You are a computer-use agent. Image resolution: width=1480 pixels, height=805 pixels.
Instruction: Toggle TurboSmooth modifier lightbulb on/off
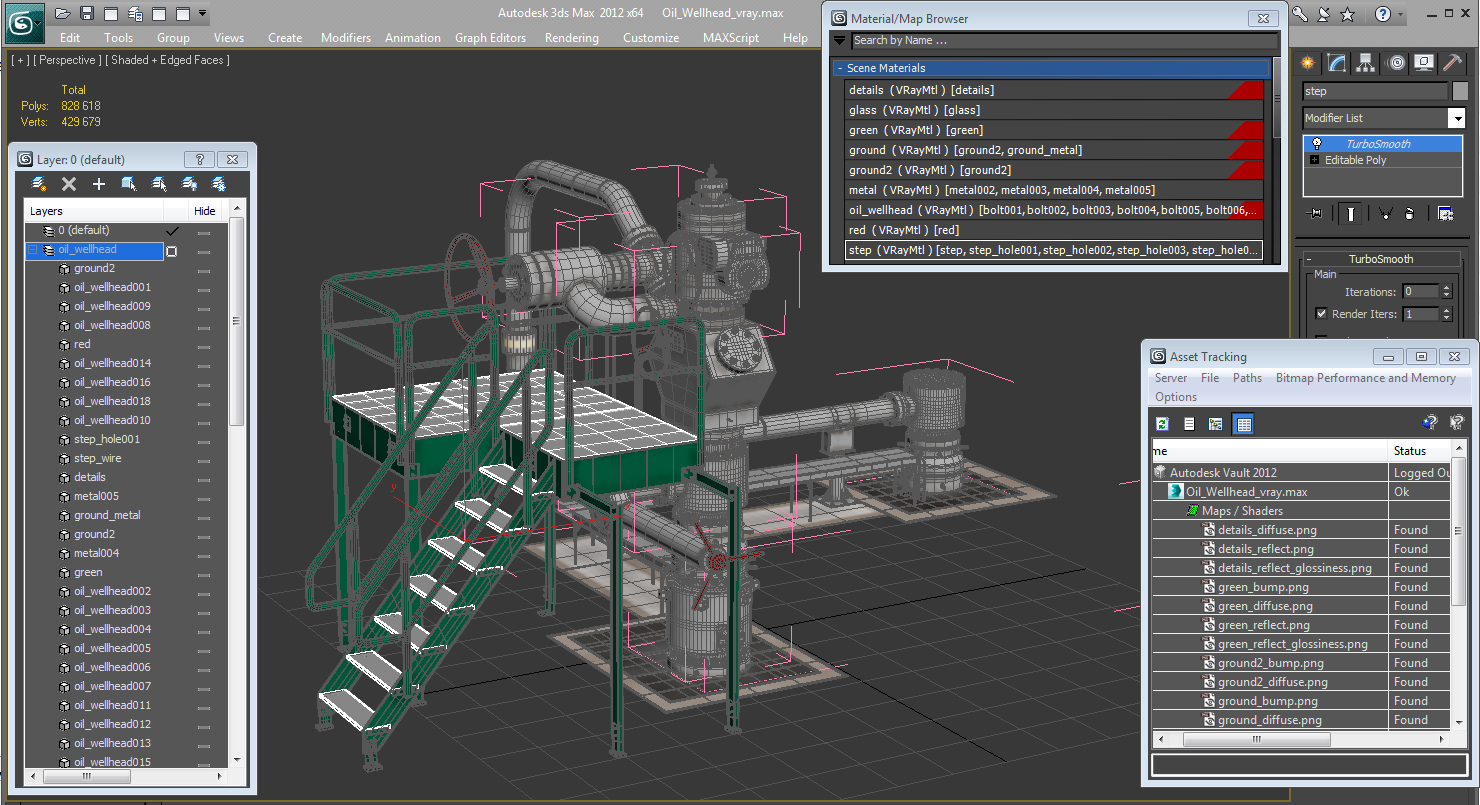[1318, 144]
